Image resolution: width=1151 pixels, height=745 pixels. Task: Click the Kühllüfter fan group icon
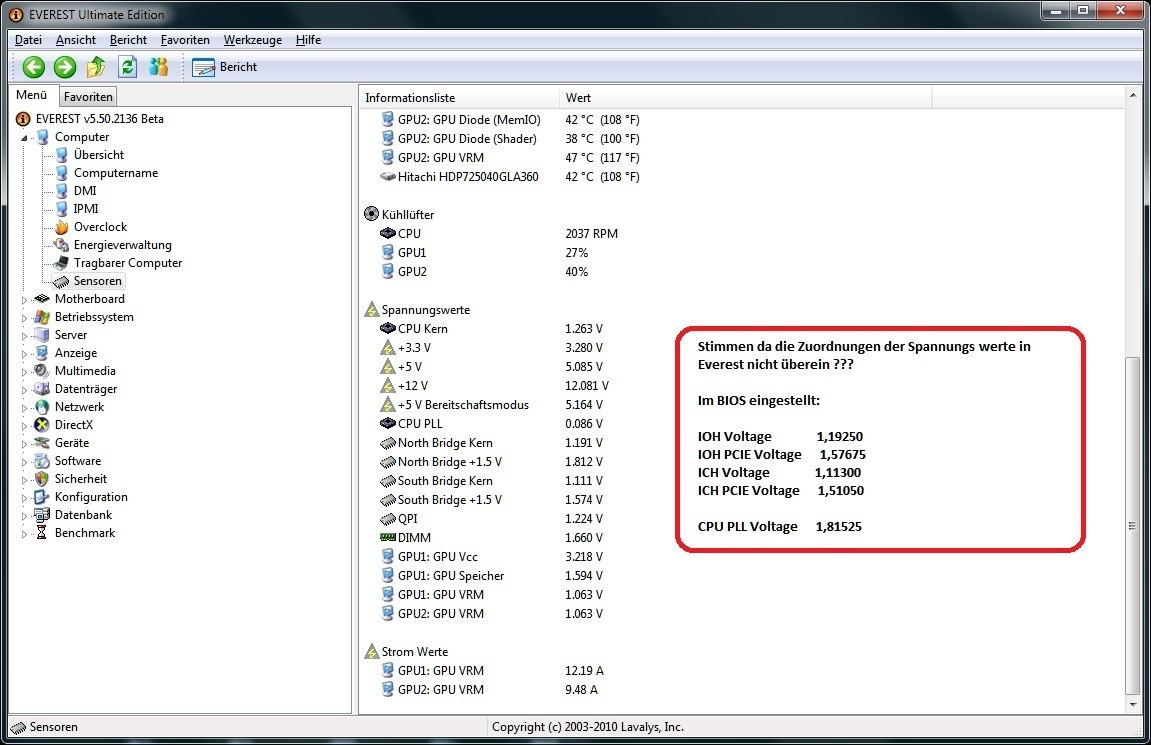(x=371, y=214)
